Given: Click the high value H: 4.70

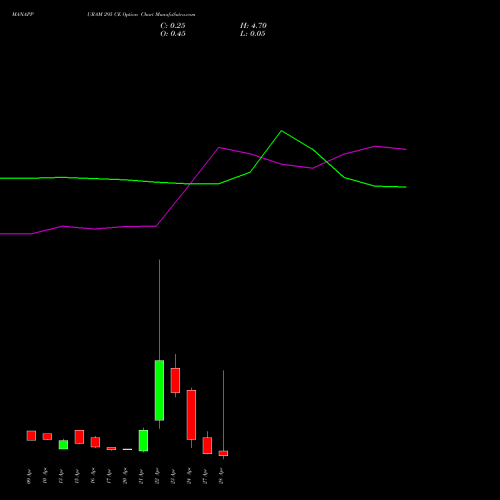Looking at the screenshot, I should (x=253, y=26).
